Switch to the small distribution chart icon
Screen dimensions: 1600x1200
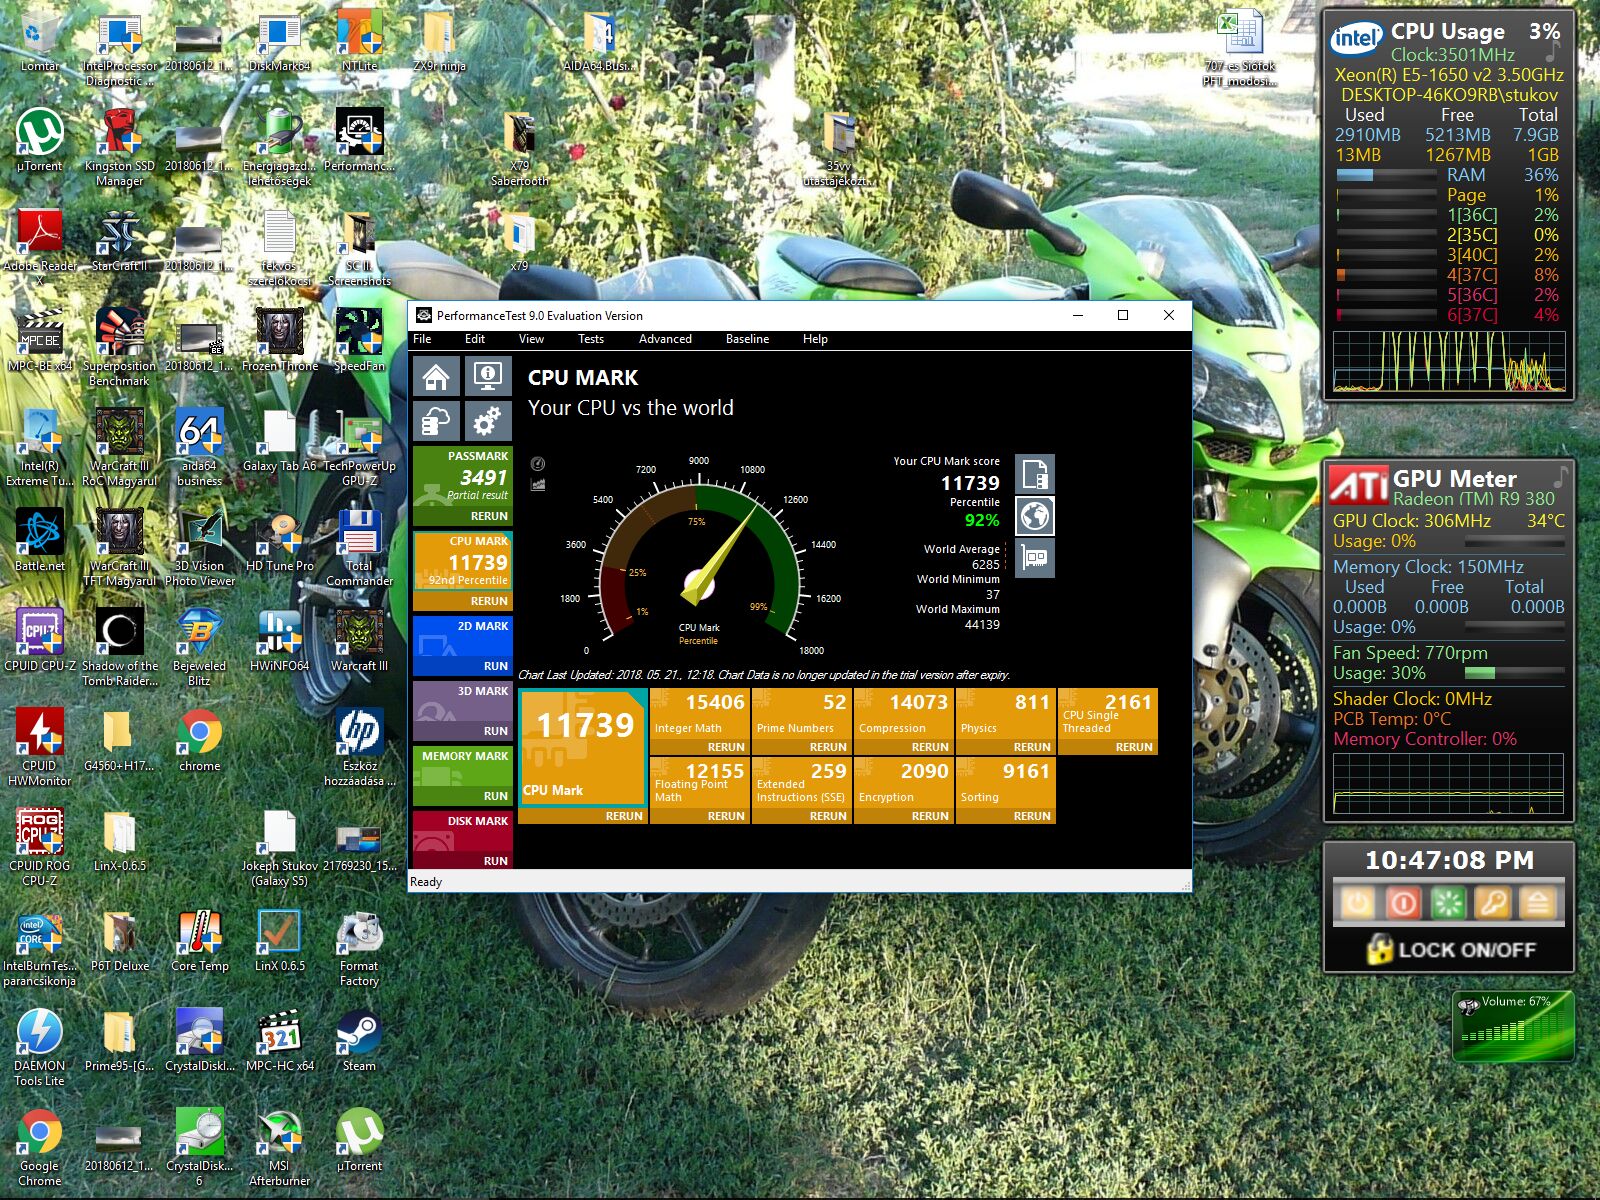tap(538, 484)
